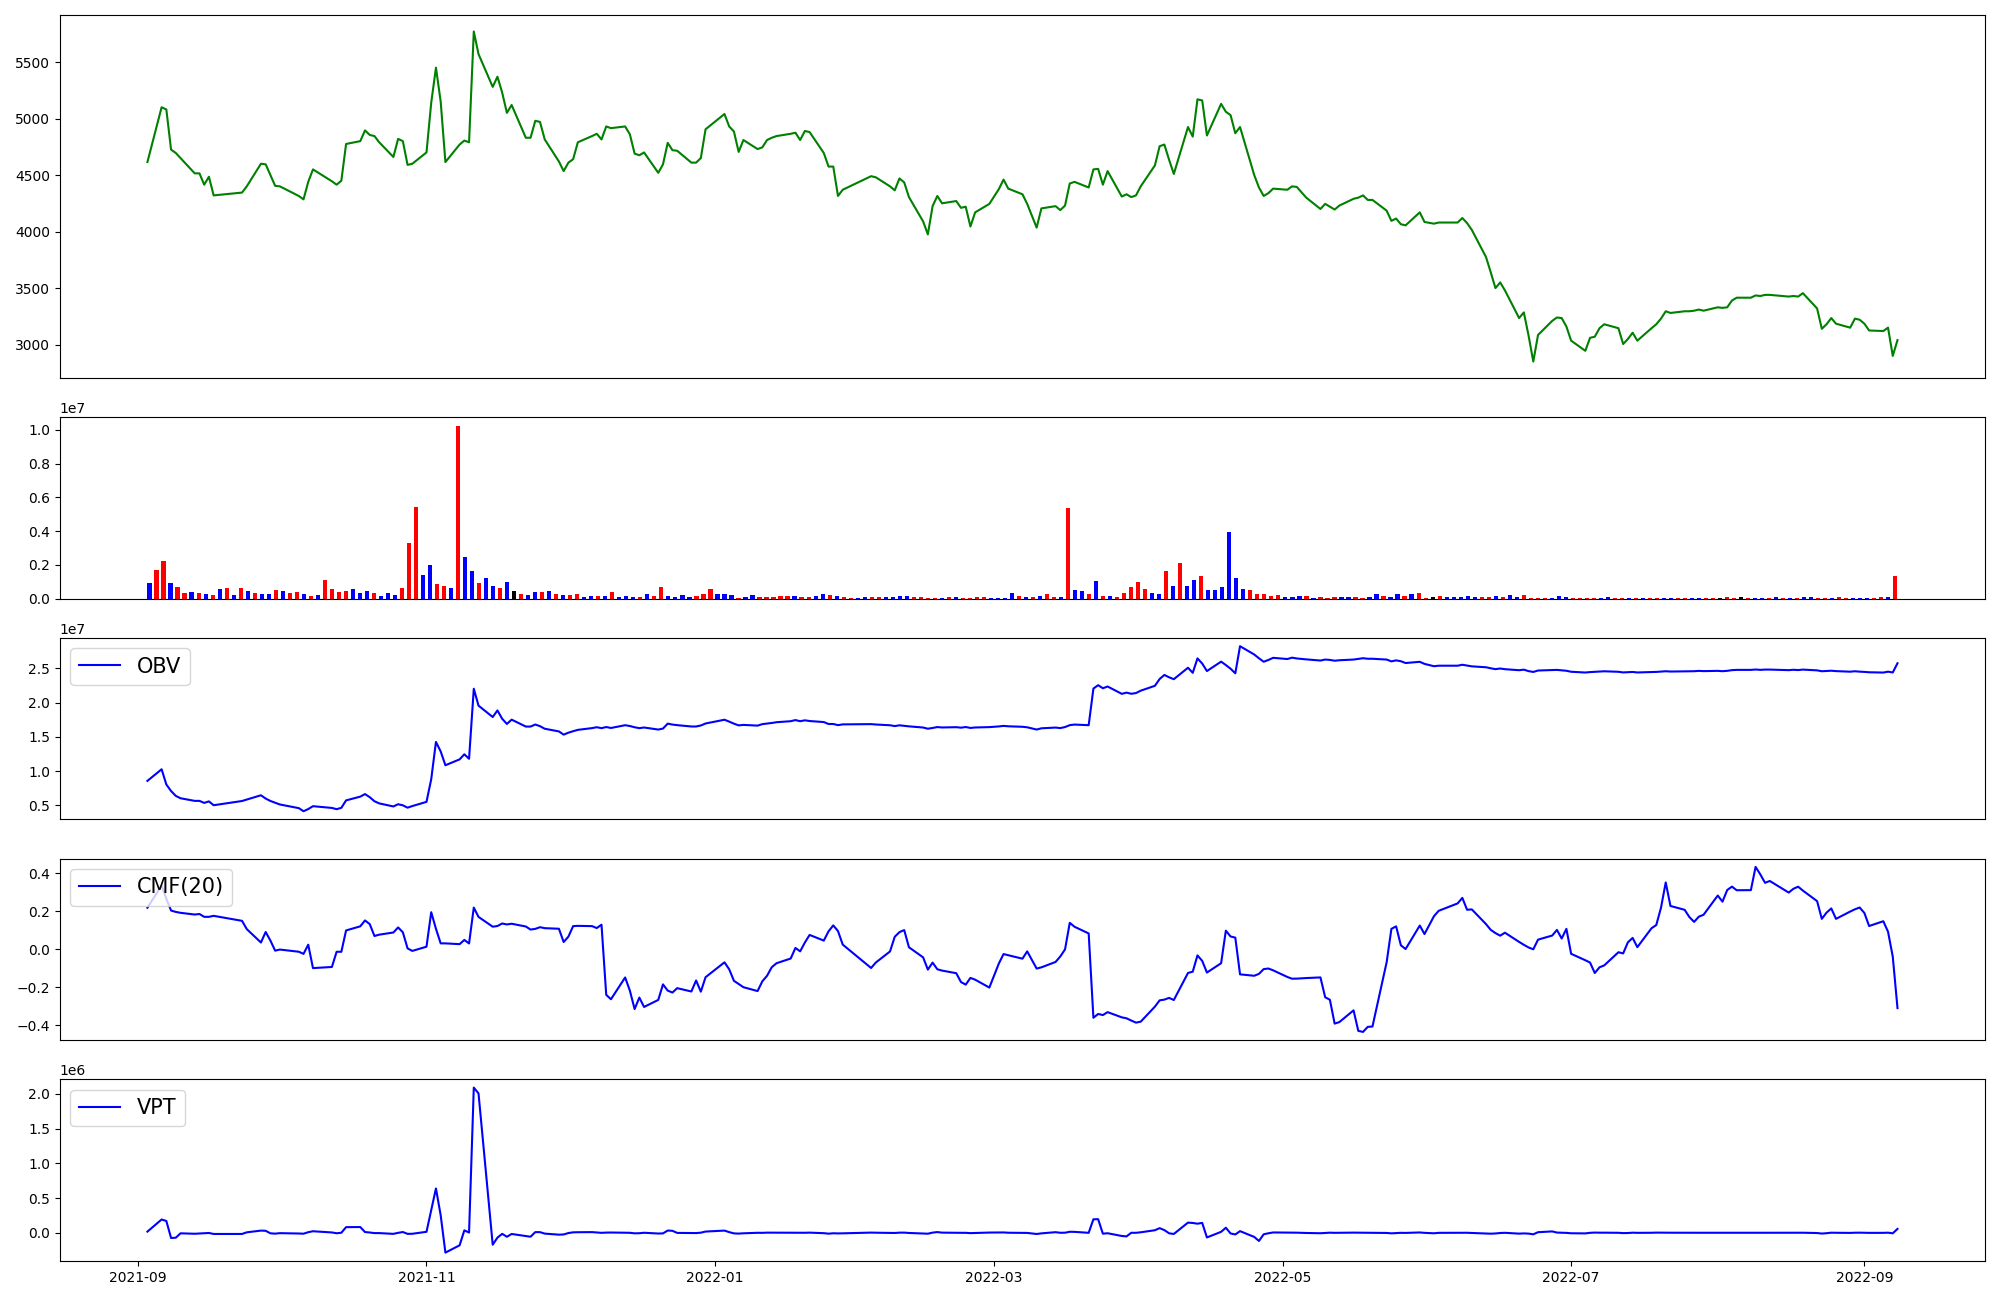Click the 3000 price axis tick label
This screenshot has width=2000, height=1300.
pyautogui.click(x=33, y=346)
